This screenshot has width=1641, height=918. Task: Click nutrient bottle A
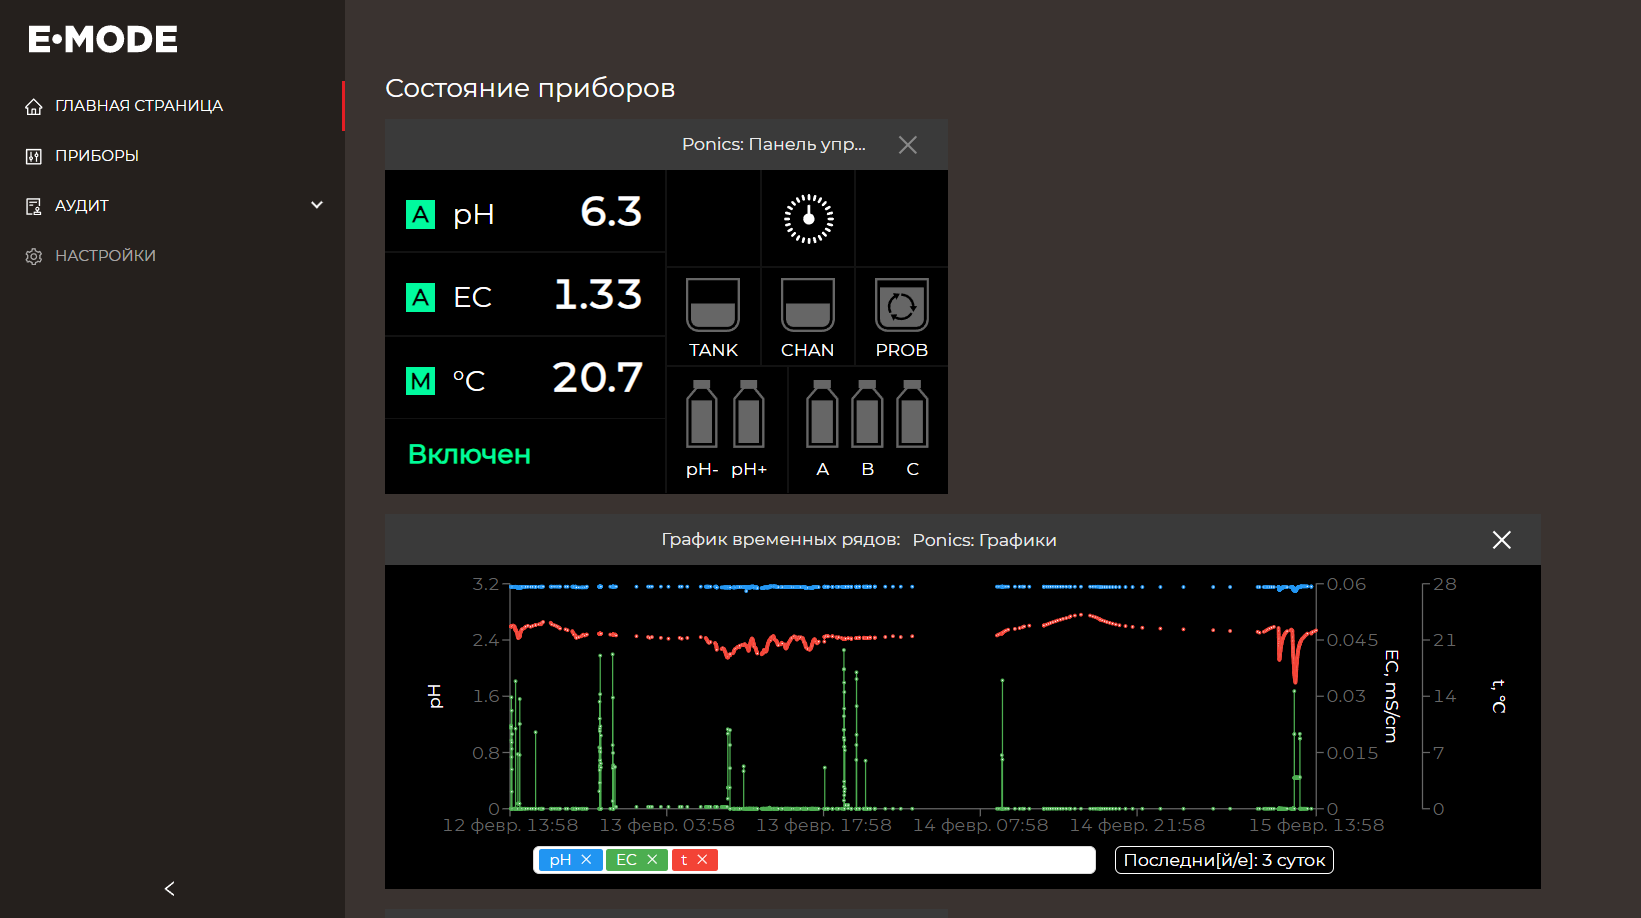click(x=822, y=415)
